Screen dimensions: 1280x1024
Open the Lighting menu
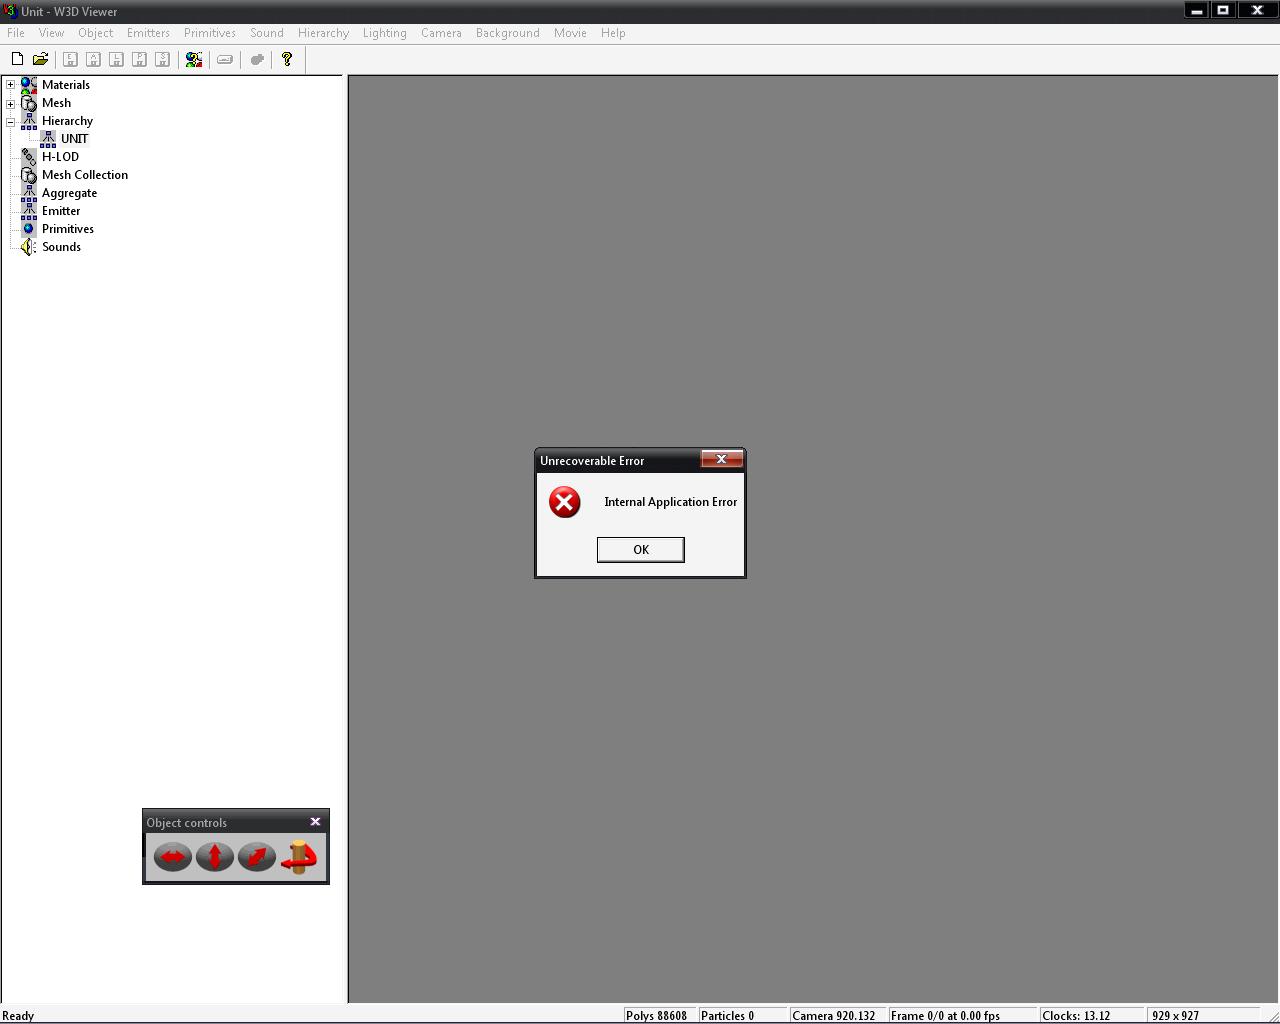tap(384, 33)
